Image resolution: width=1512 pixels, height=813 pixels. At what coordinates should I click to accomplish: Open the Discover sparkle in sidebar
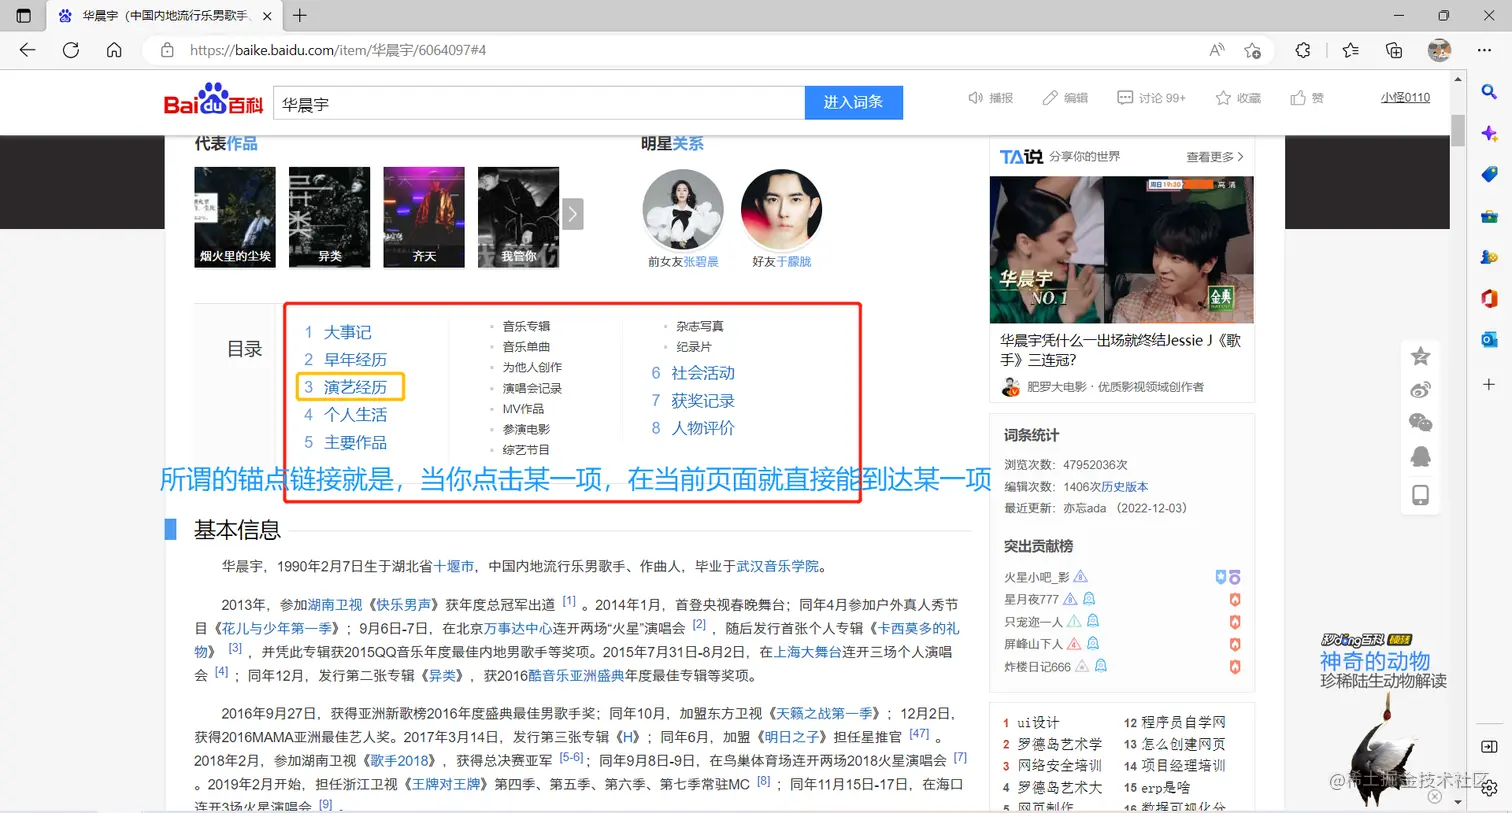(1489, 133)
